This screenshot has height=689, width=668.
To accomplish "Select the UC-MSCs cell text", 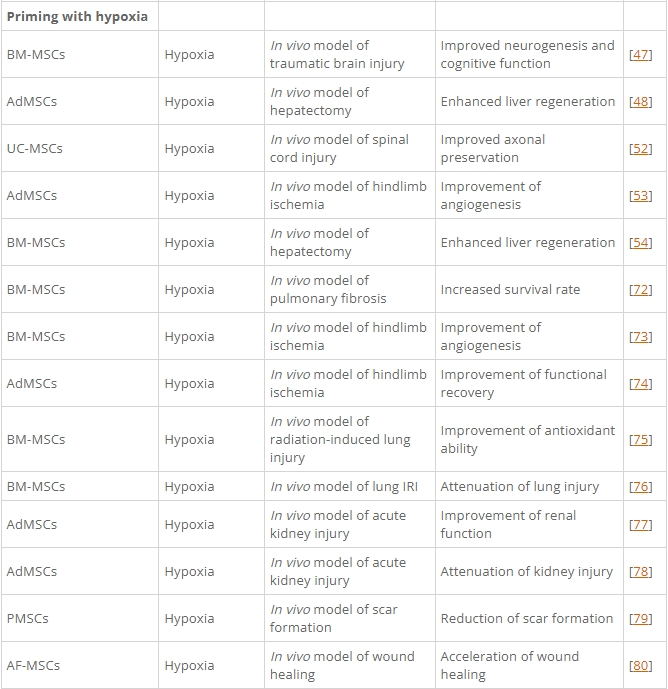I will click(x=34, y=148).
